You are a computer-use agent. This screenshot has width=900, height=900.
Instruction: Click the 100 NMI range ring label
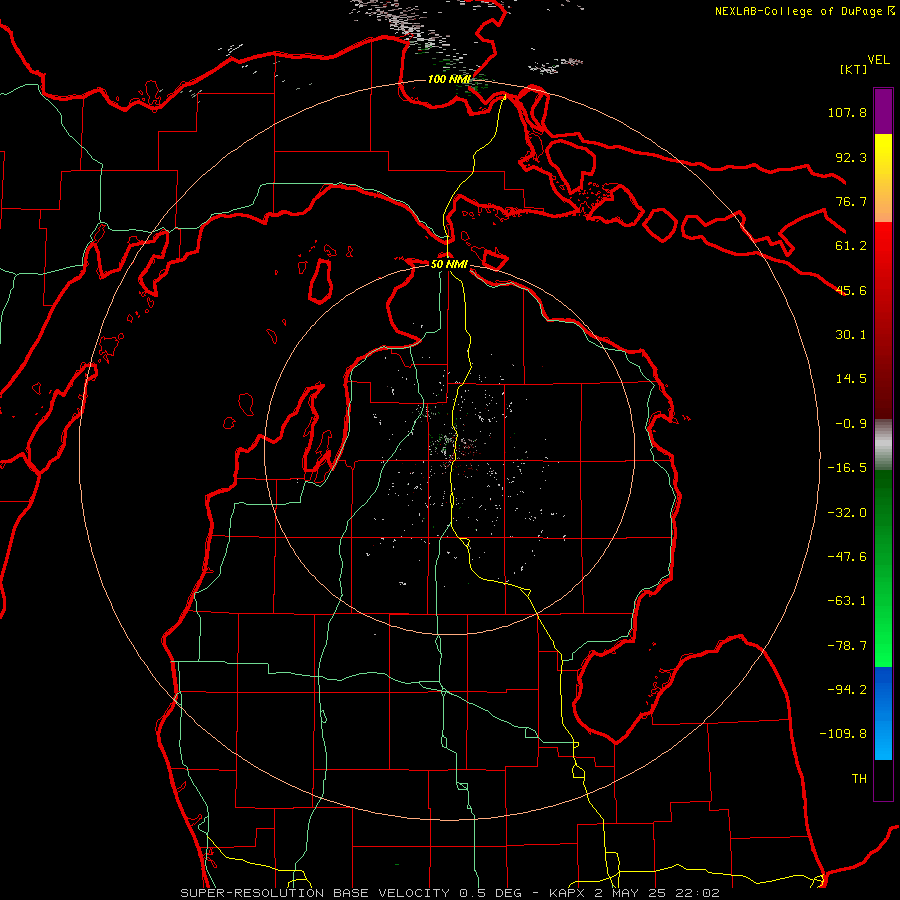[449, 79]
